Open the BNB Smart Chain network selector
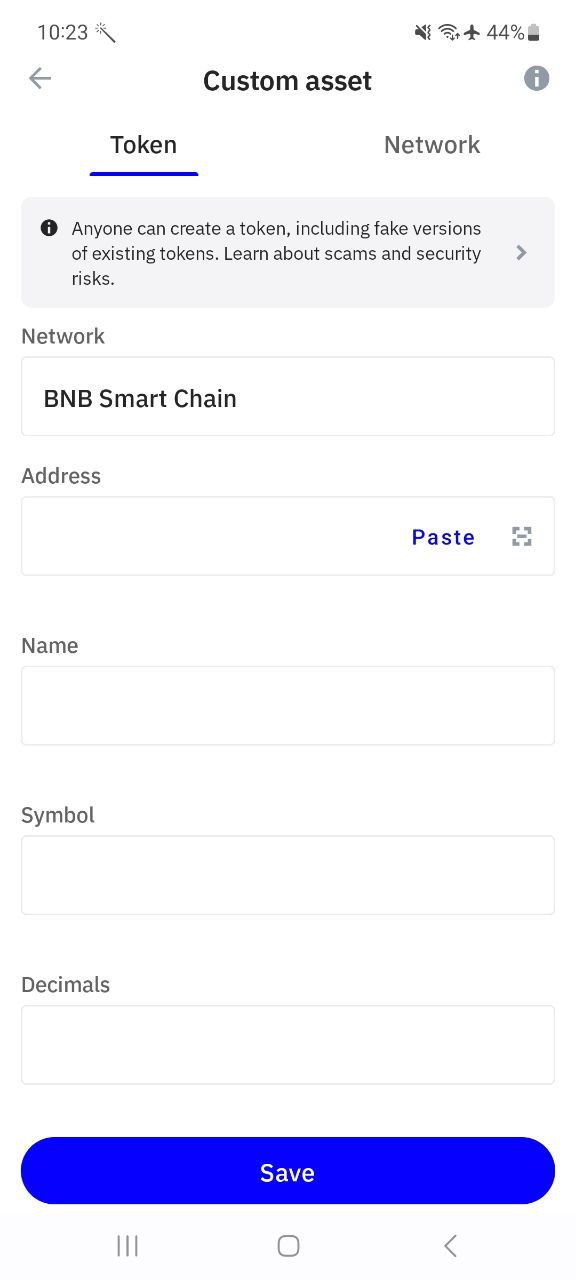 pos(288,396)
